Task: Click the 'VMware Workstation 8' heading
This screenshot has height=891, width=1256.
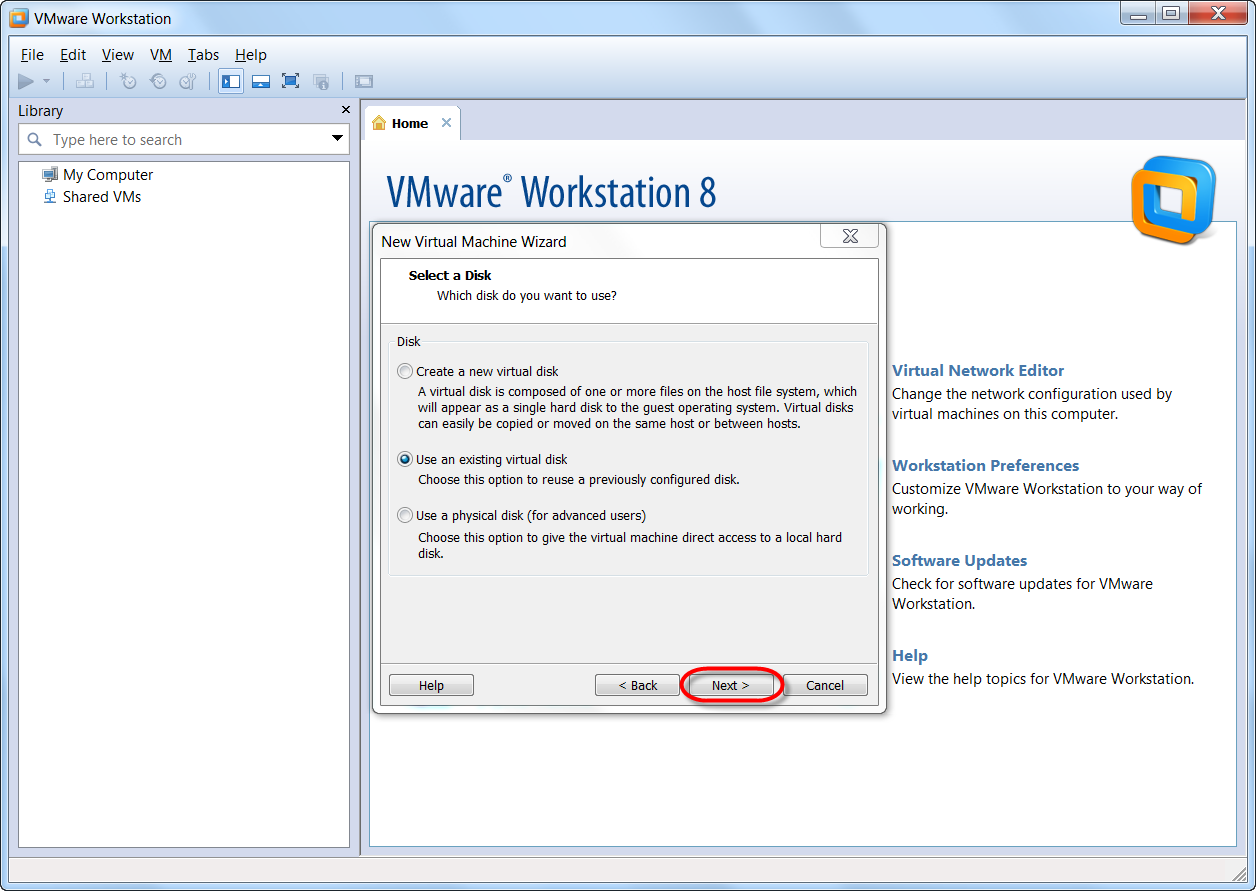Action: (551, 192)
